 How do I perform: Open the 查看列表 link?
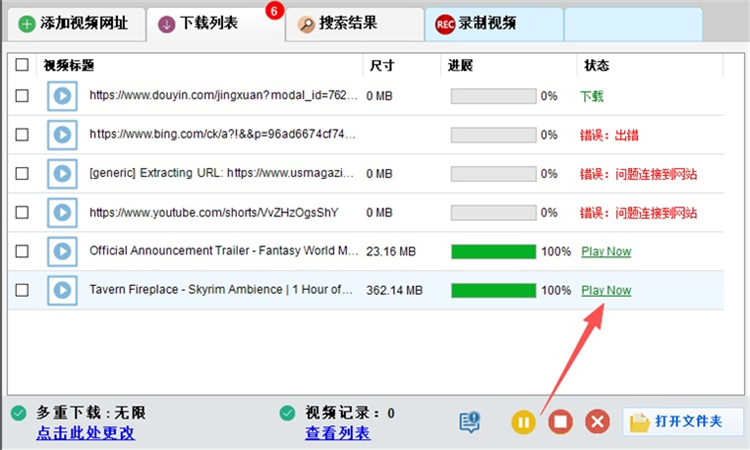pos(338,433)
